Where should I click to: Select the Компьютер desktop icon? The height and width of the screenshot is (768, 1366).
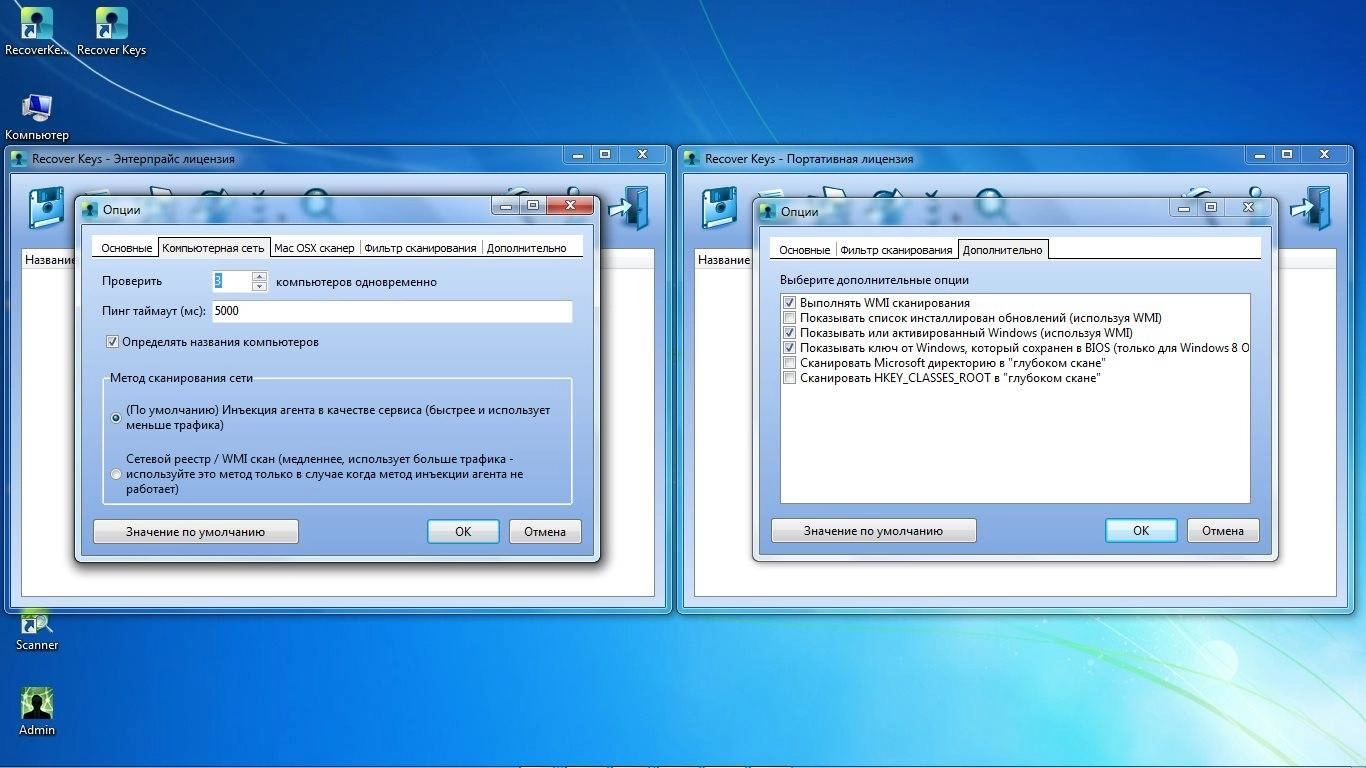(37, 117)
